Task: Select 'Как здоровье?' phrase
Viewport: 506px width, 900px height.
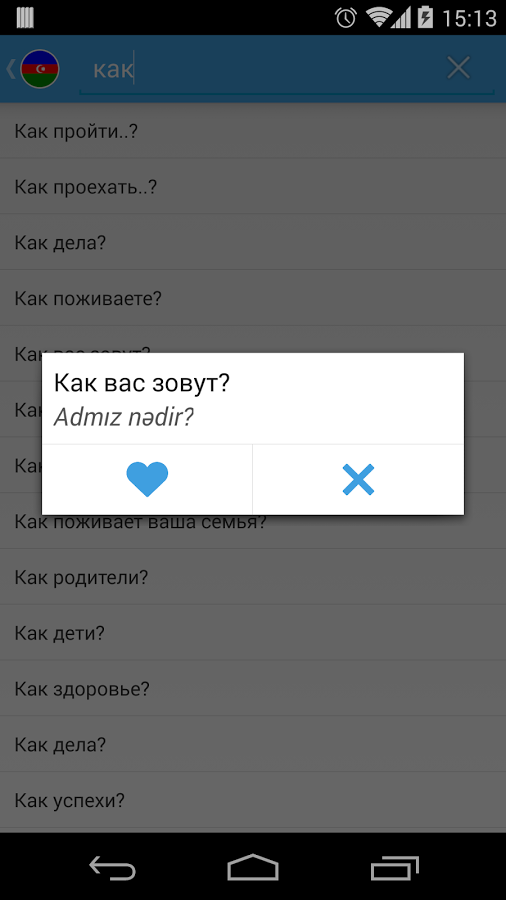Action: (x=253, y=689)
